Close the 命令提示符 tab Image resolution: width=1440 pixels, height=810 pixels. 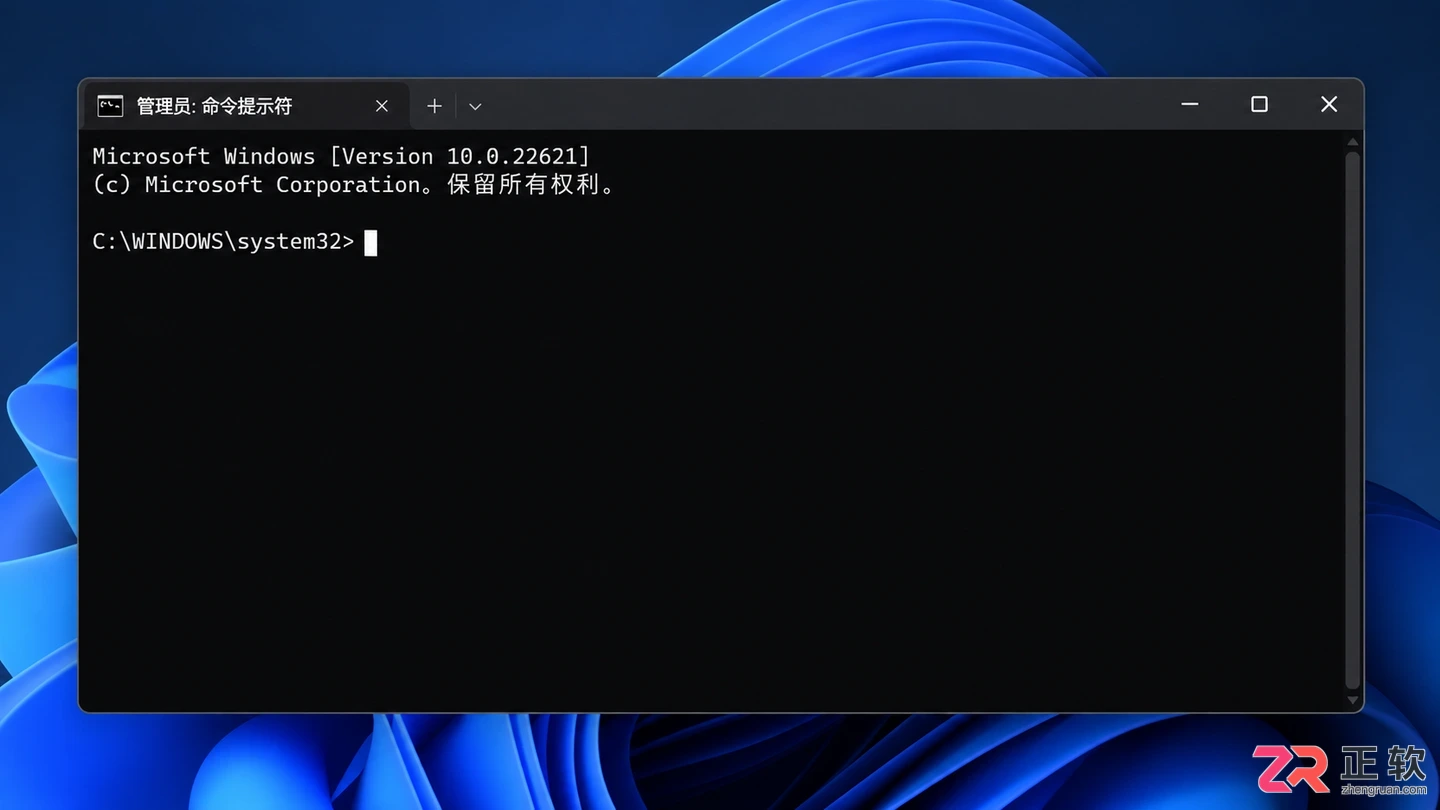pyautogui.click(x=382, y=106)
